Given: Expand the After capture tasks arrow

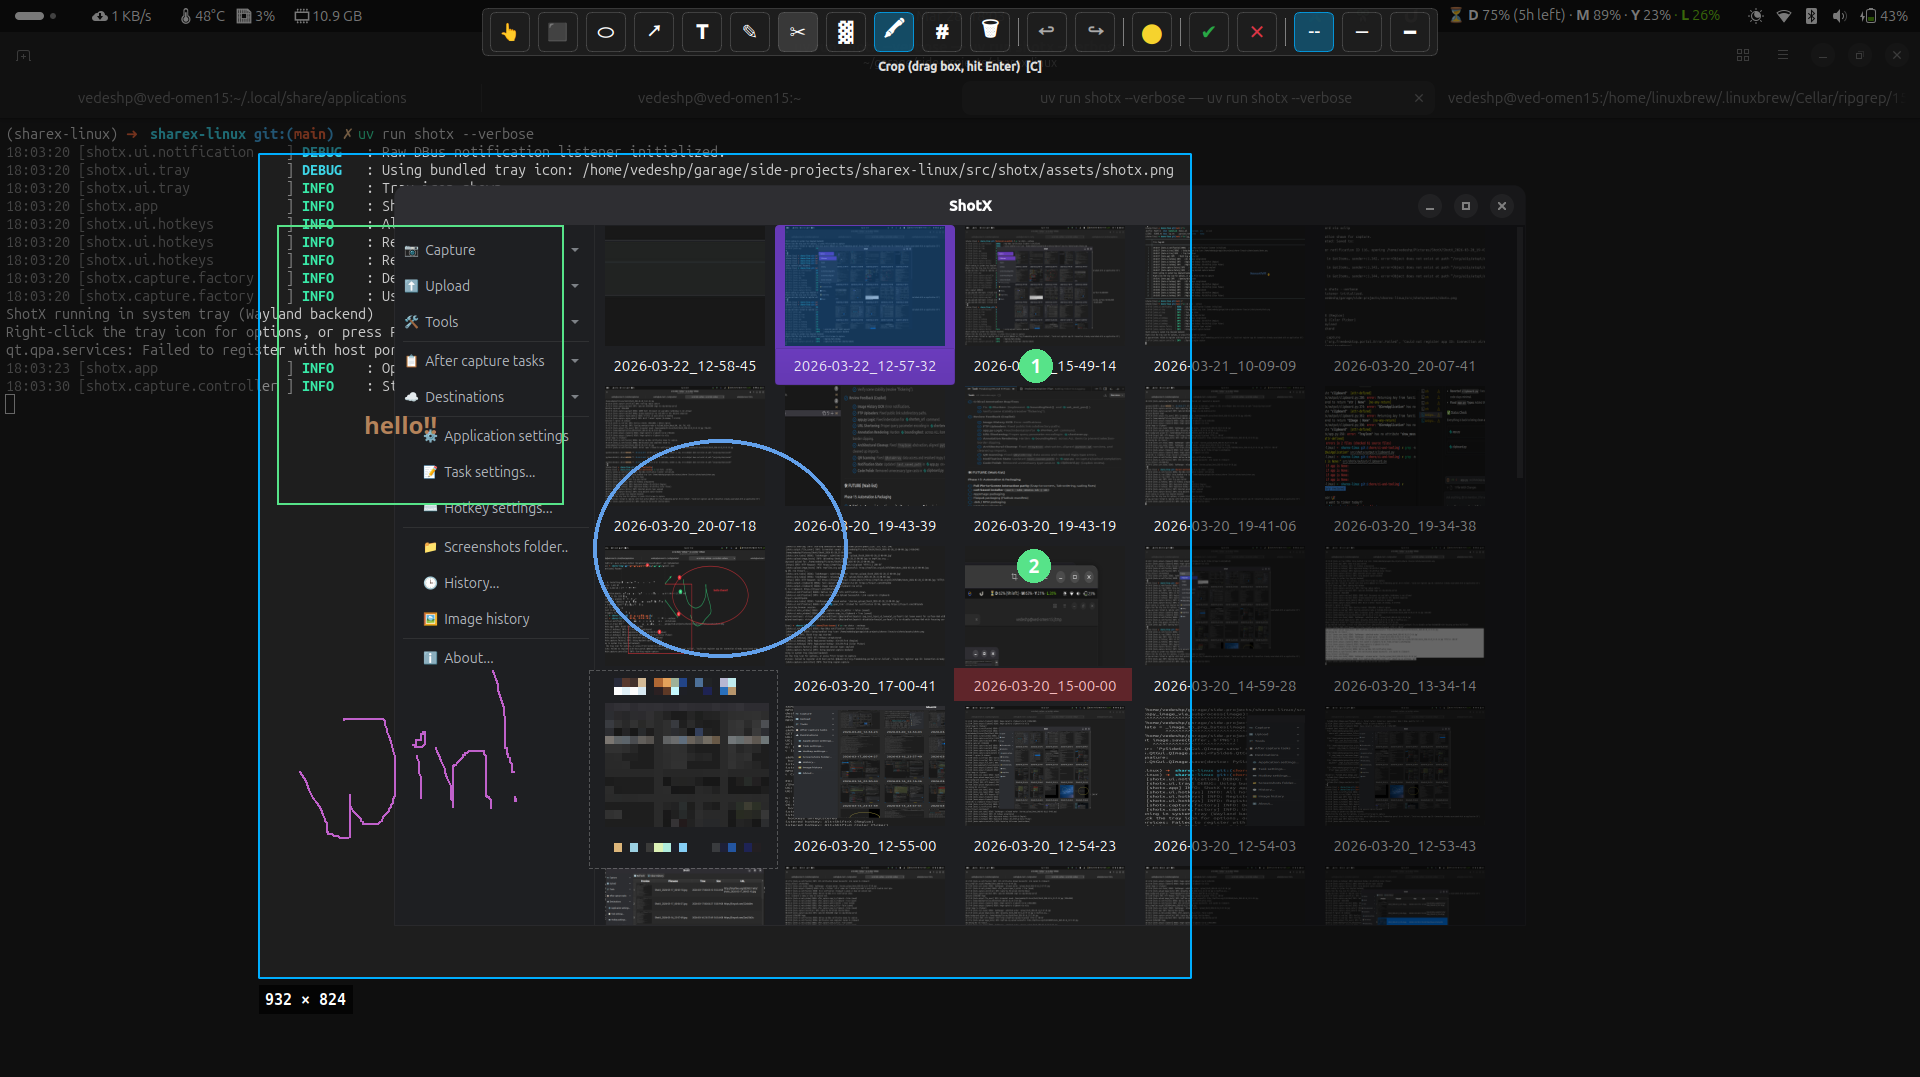Looking at the screenshot, I should point(575,361).
